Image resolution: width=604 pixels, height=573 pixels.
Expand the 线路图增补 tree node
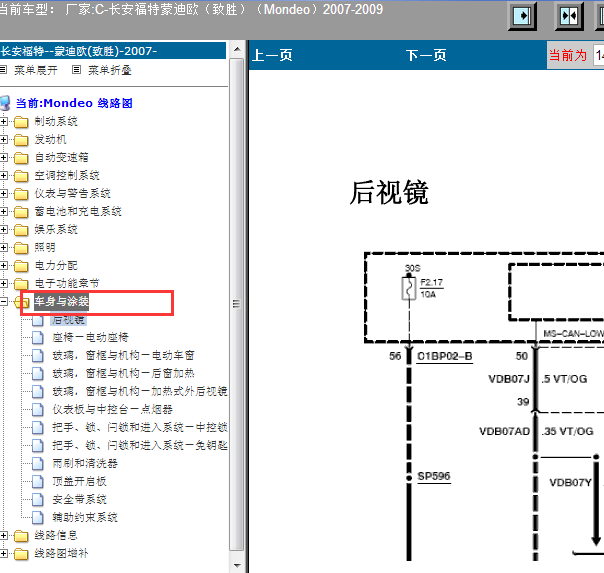coord(3,553)
